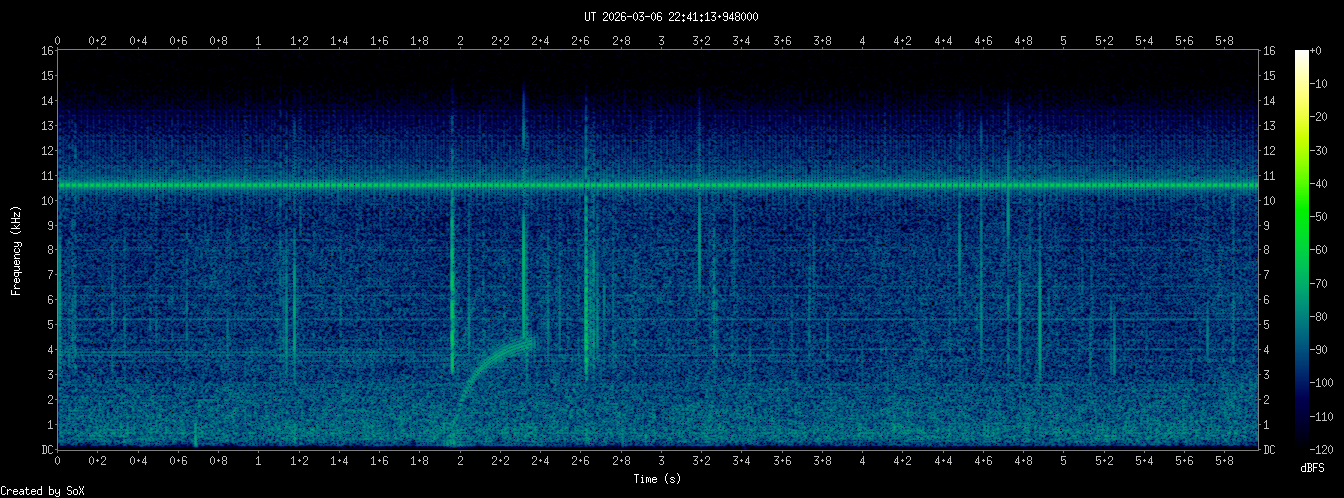The height and width of the screenshot is (498, 1344).
Task: Click the rising curved chirp trace near 2.2 seconds
Action: click(x=490, y=360)
